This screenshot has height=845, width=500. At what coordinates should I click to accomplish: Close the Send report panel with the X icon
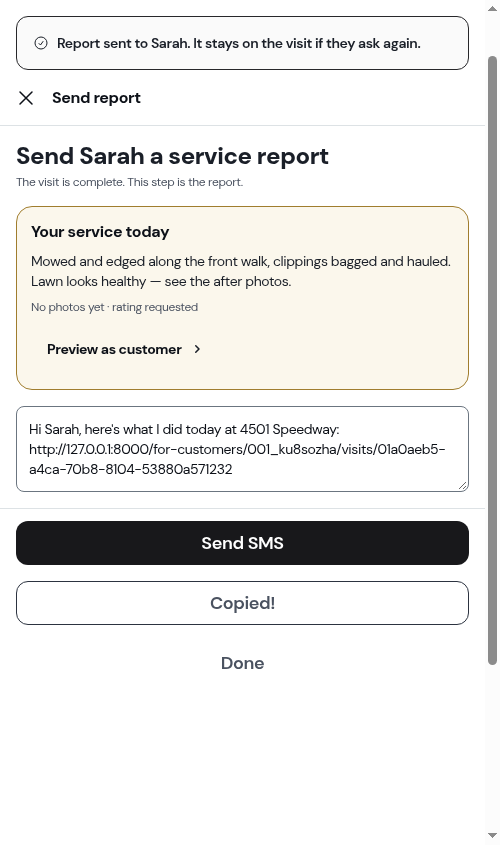(x=26, y=98)
